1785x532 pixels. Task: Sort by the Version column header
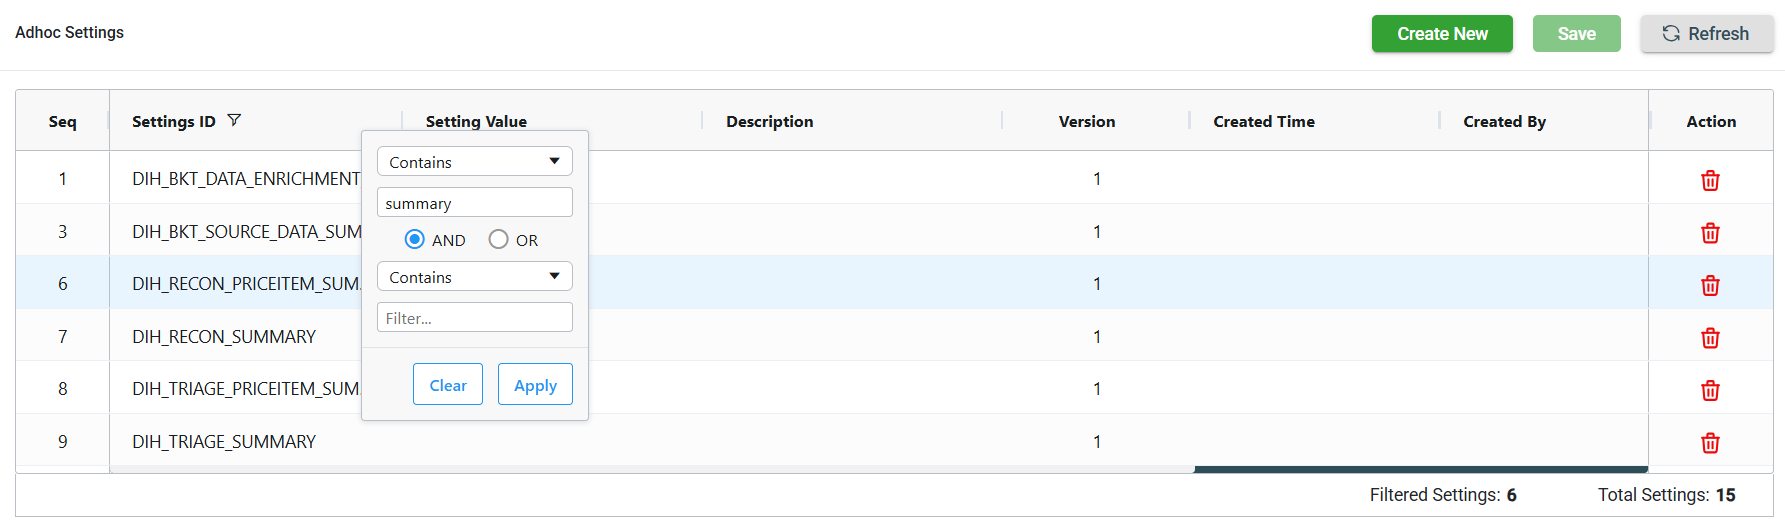(1086, 121)
